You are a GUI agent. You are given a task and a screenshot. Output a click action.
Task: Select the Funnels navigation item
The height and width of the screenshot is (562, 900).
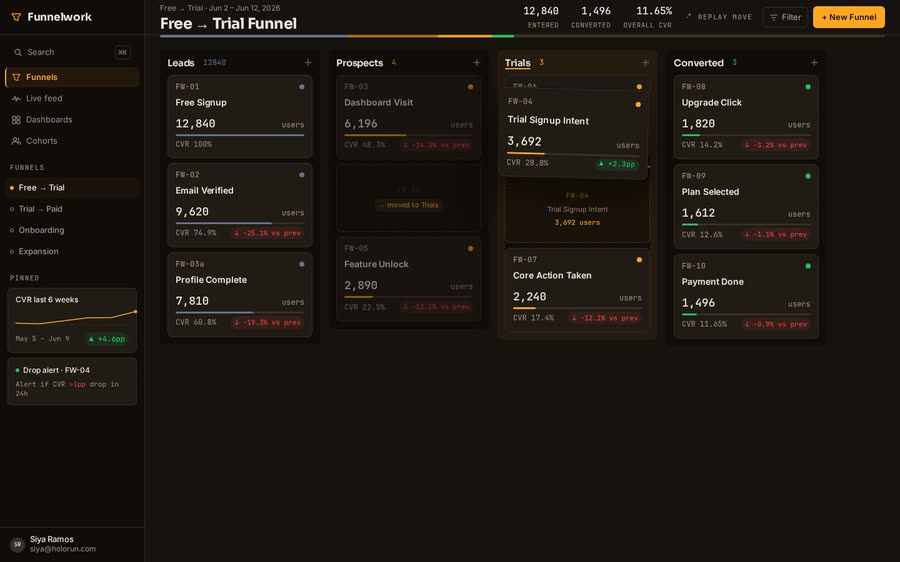[x=72, y=77]
